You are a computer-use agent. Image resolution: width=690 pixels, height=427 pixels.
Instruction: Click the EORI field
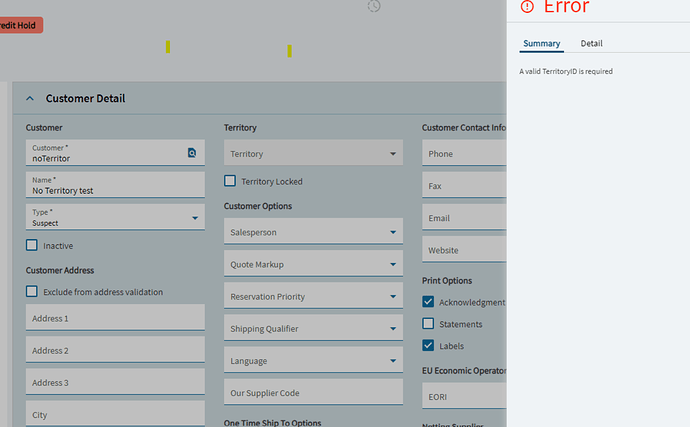coord(464,396)
